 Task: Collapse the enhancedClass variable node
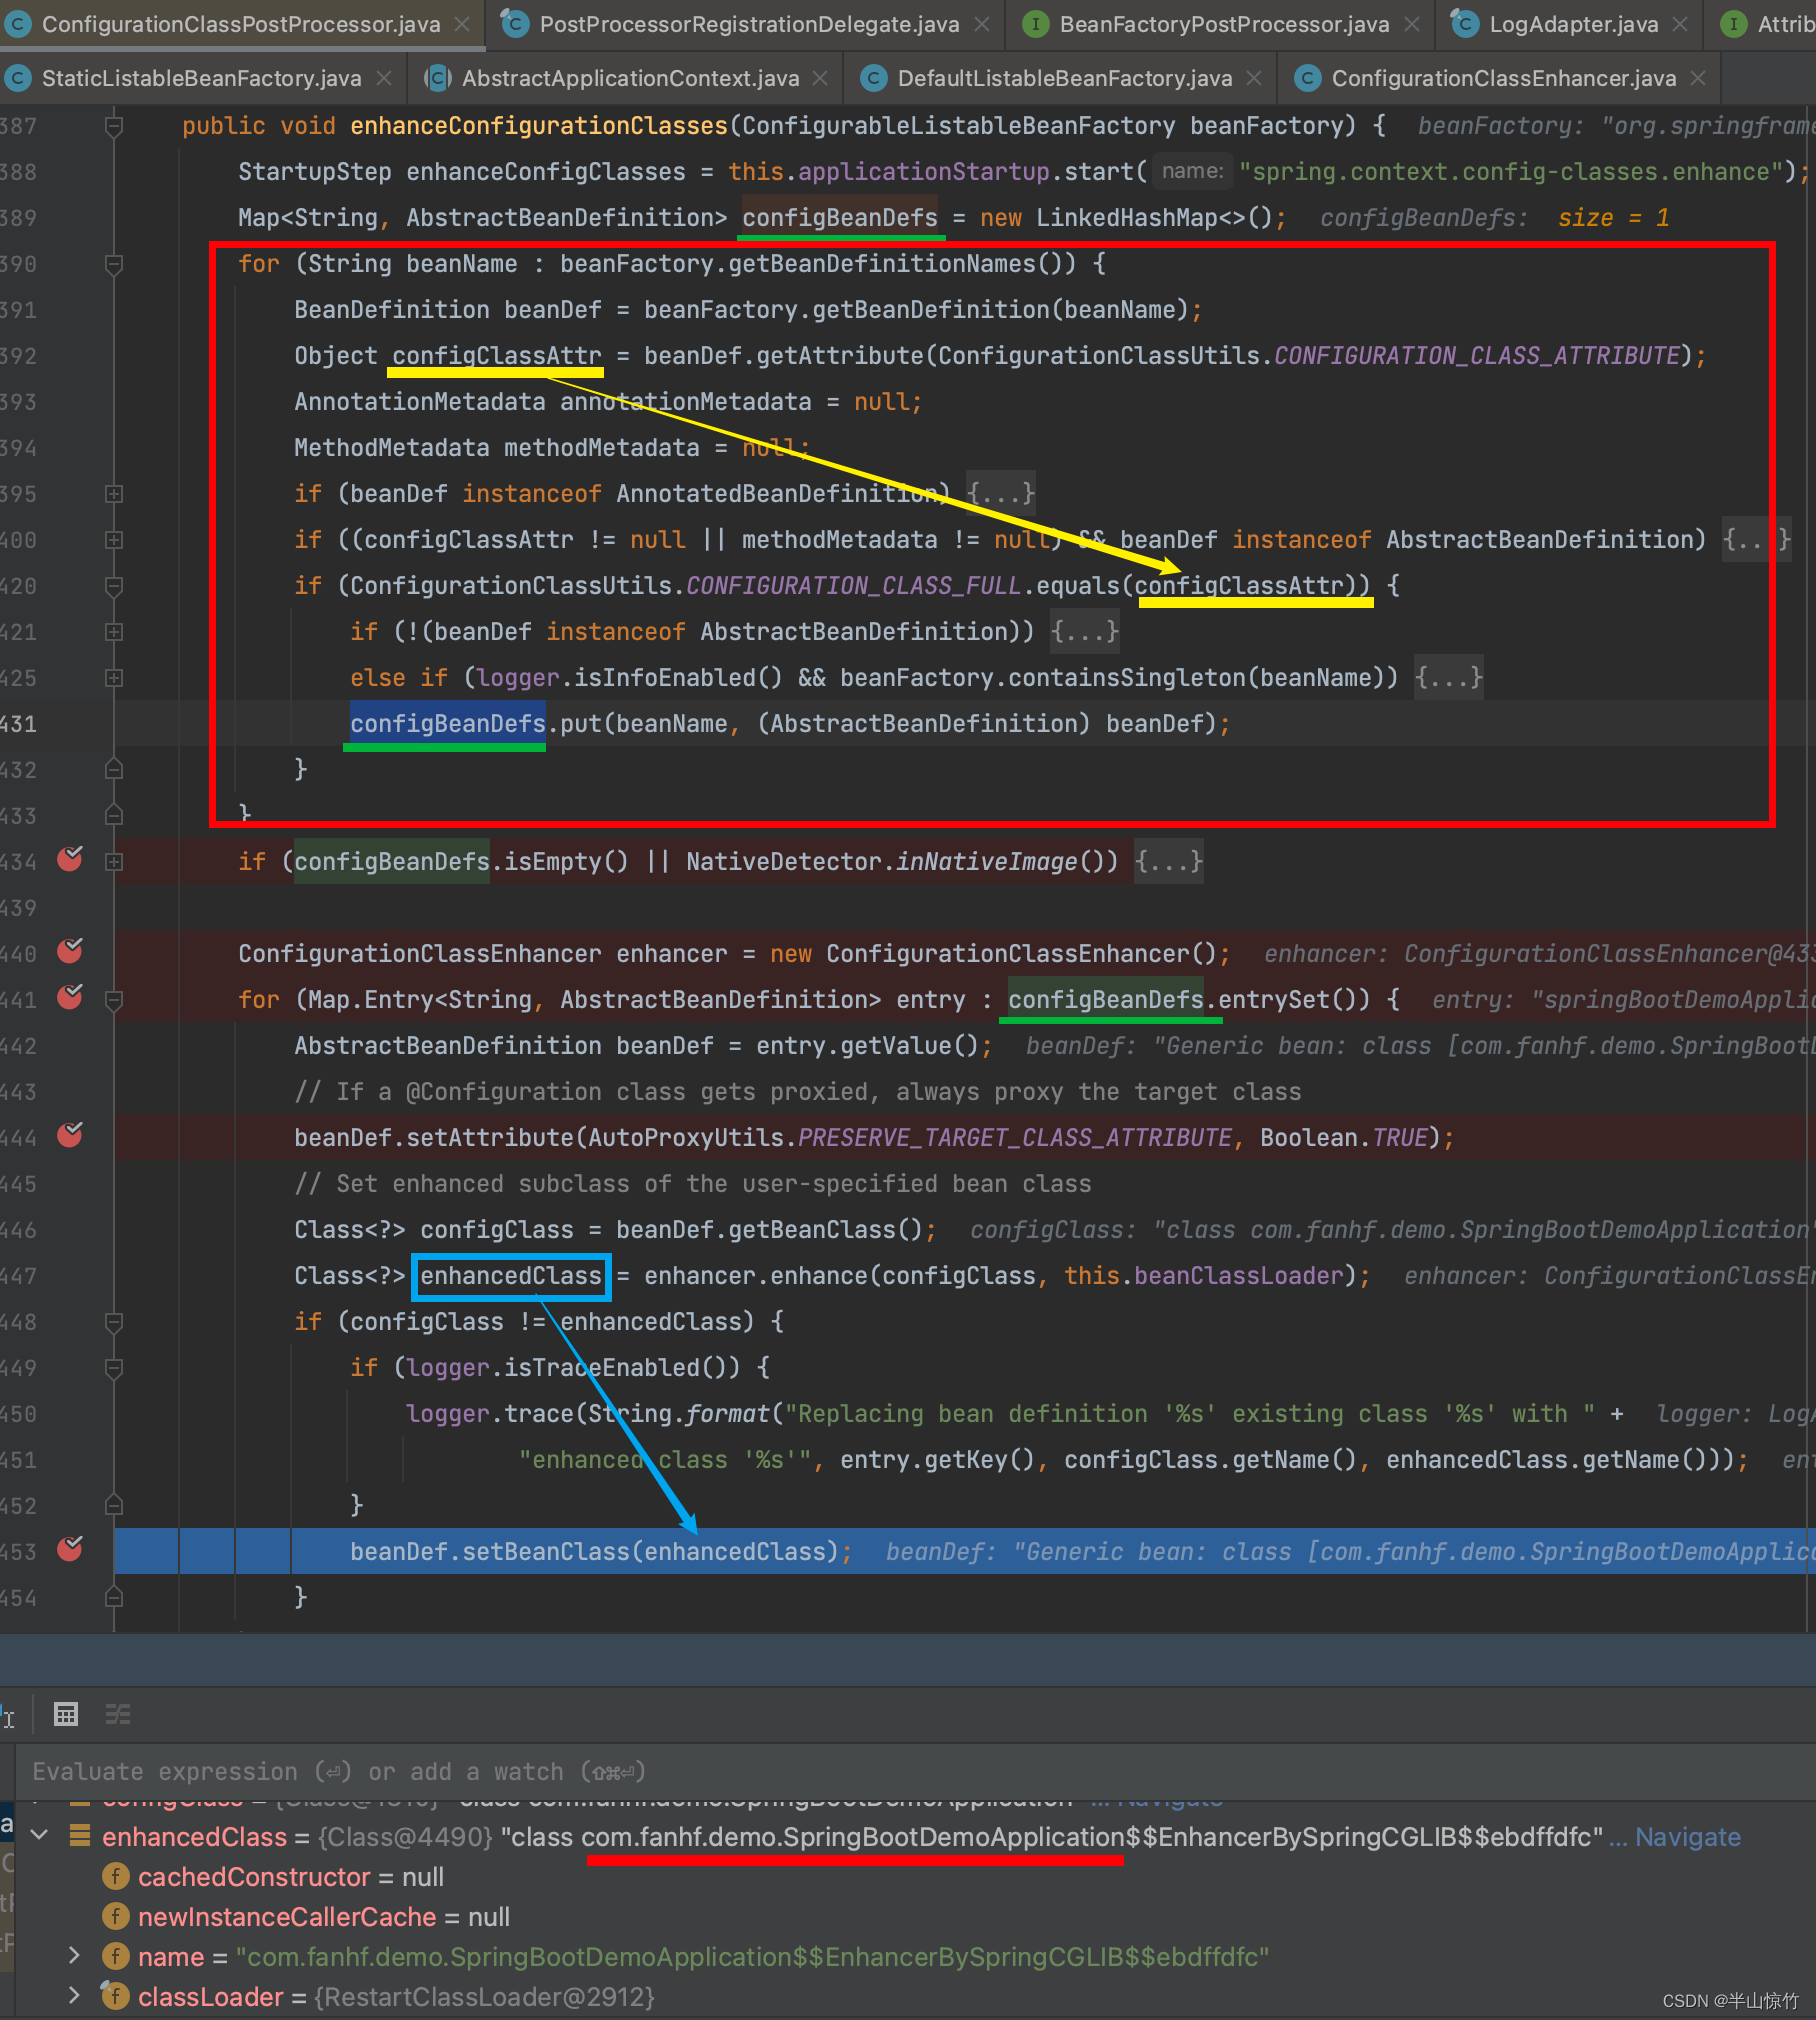click(40, 1835)
